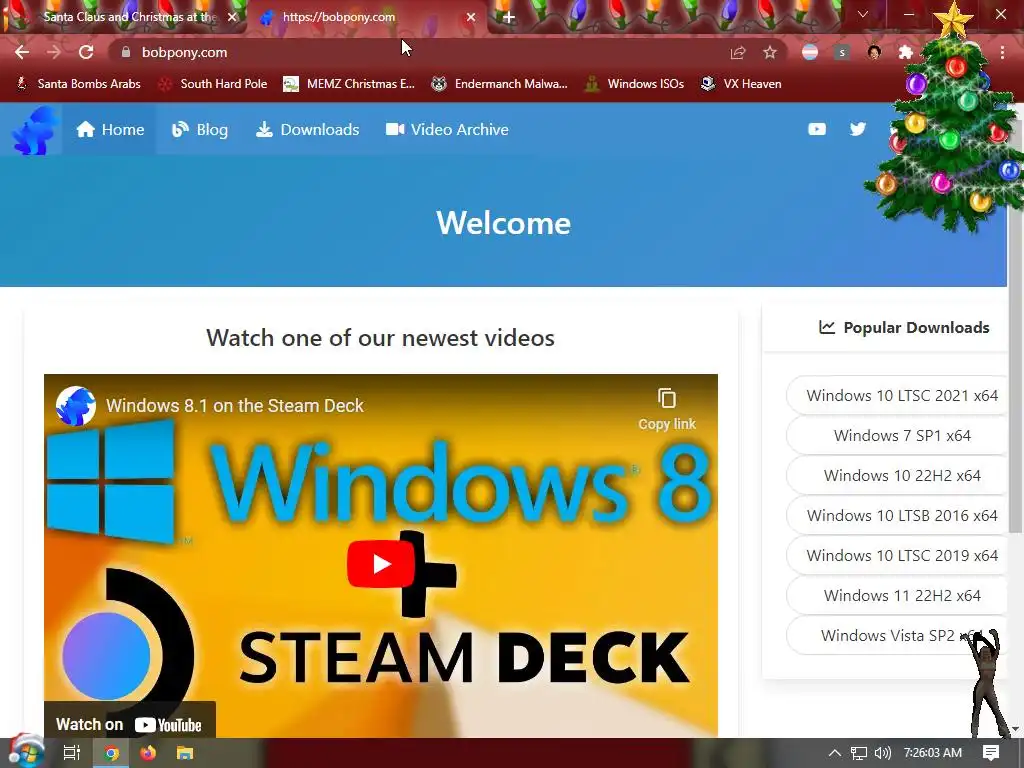Open South Hard Pole bookmark
Screen dimensions: 1024x768
point(213,84)
